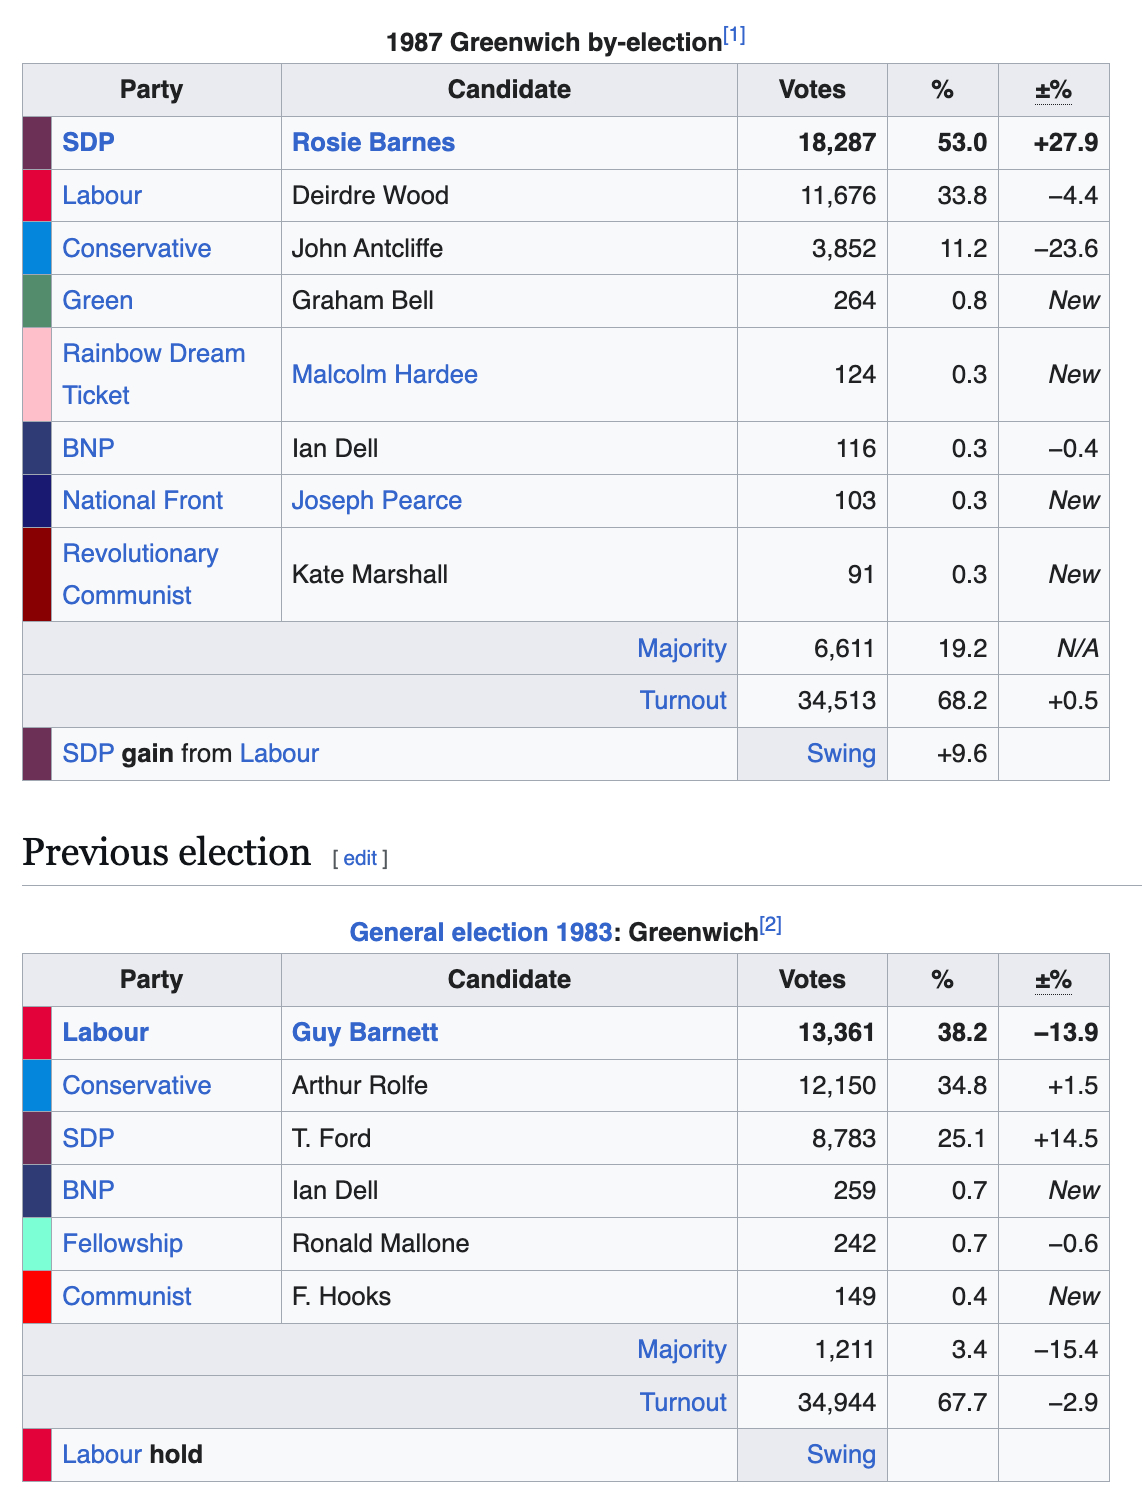Click Swing link in 1987 by-election table

pos(840,753)
